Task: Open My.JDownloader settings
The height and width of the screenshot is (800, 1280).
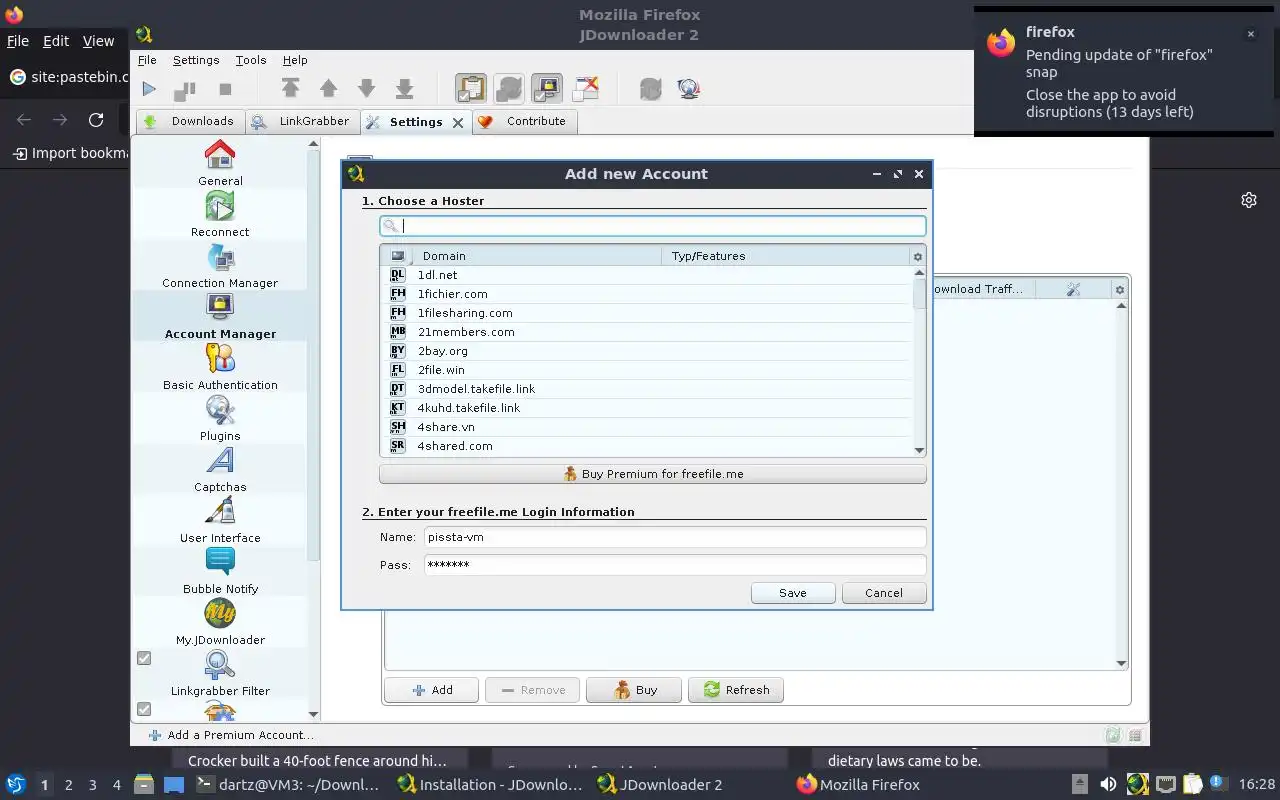Action: (x=220, y=622)
